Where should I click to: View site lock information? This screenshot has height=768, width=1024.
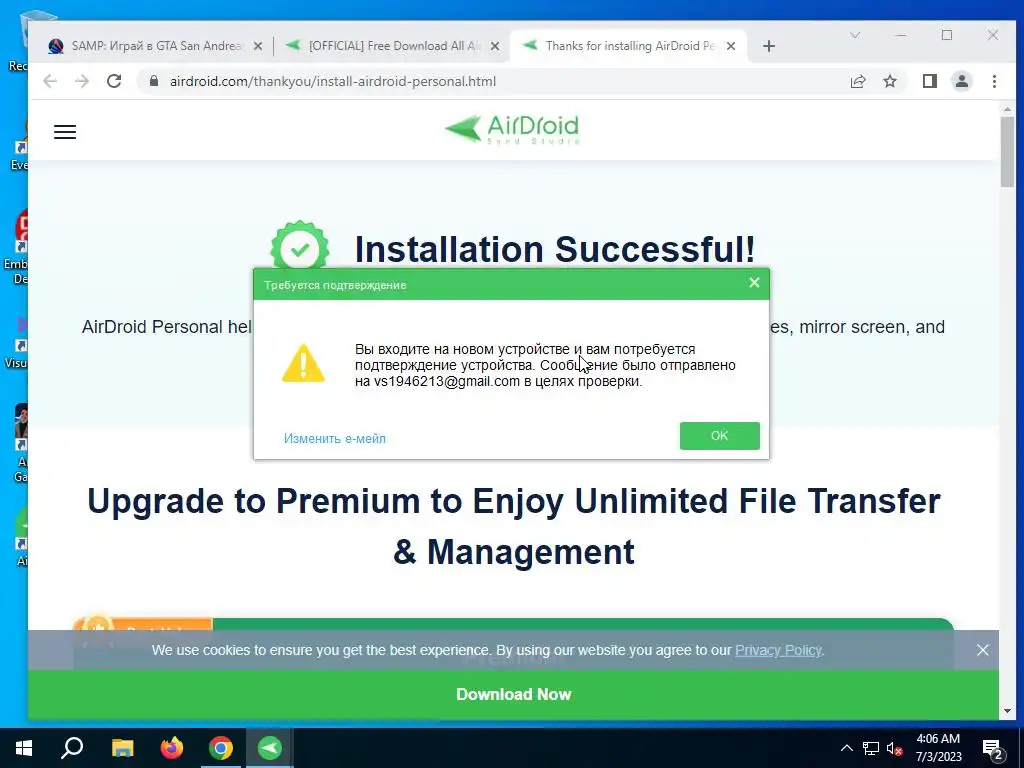(154, 81)
